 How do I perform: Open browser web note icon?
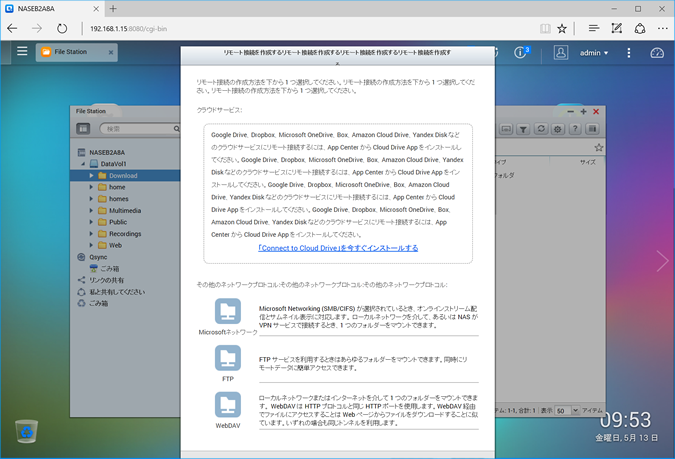616,28
